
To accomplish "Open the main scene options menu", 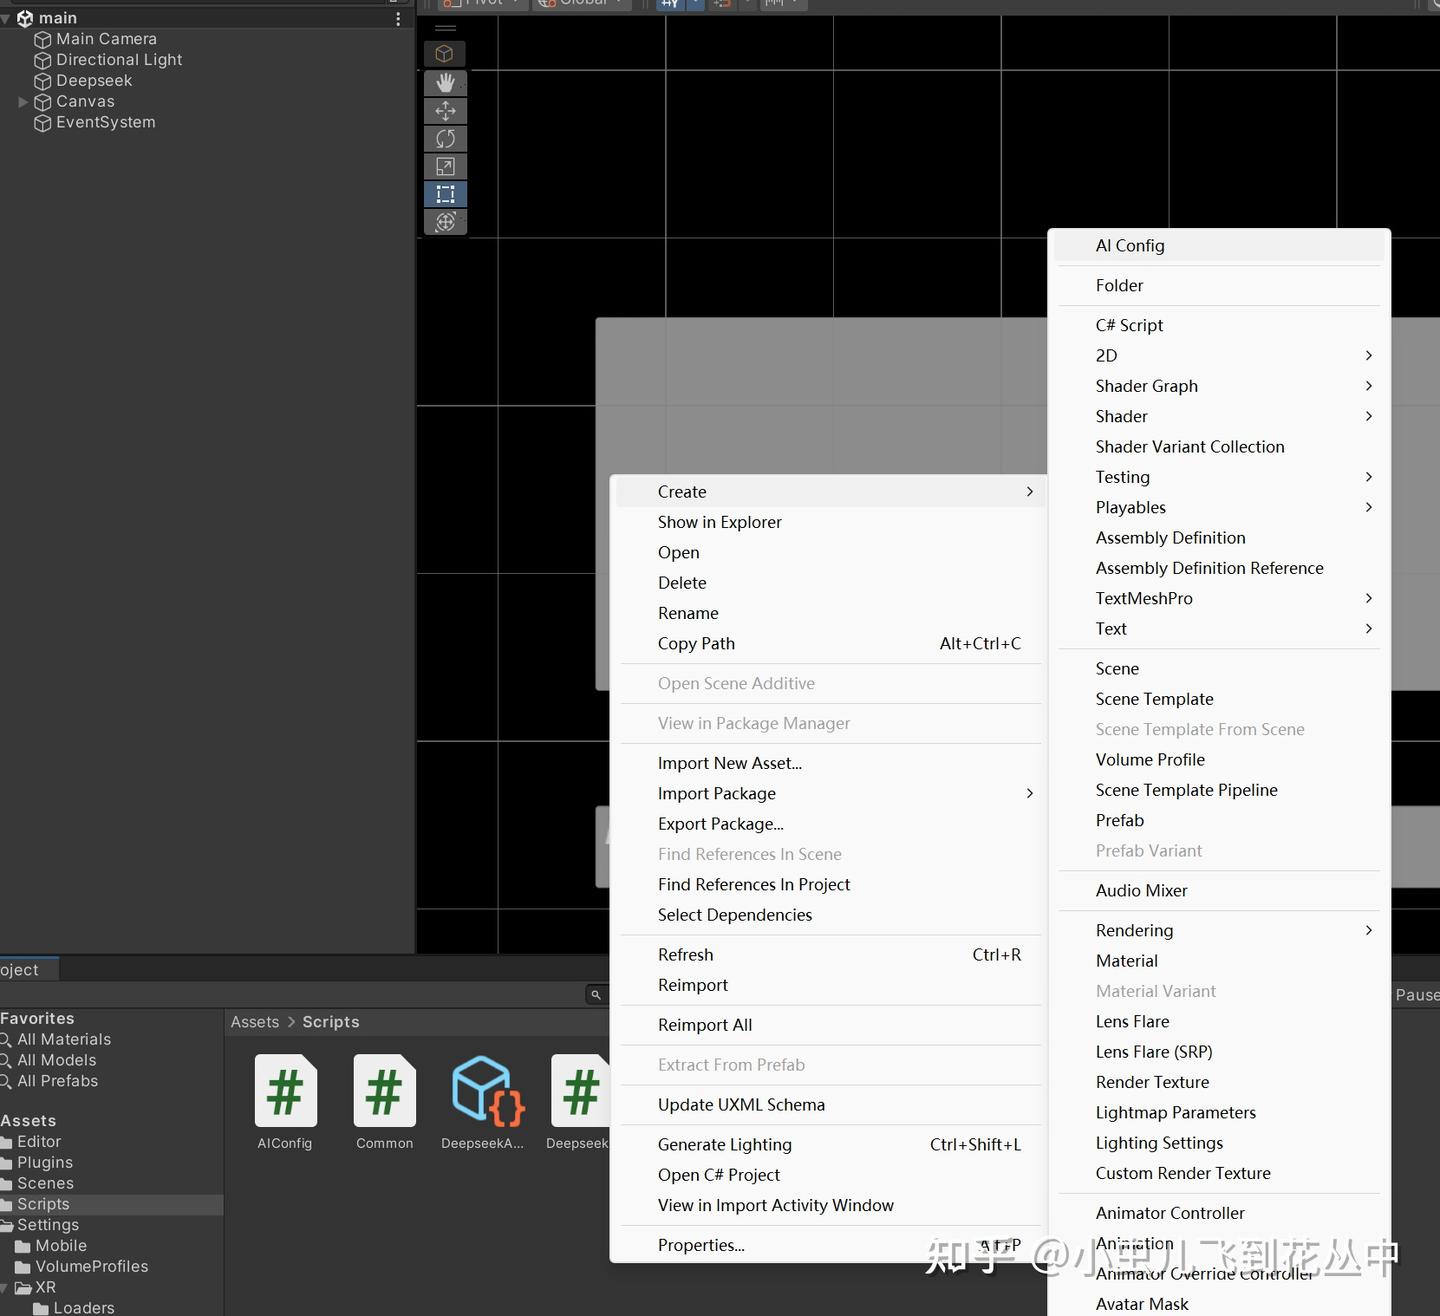I will [x=398, y=18].
